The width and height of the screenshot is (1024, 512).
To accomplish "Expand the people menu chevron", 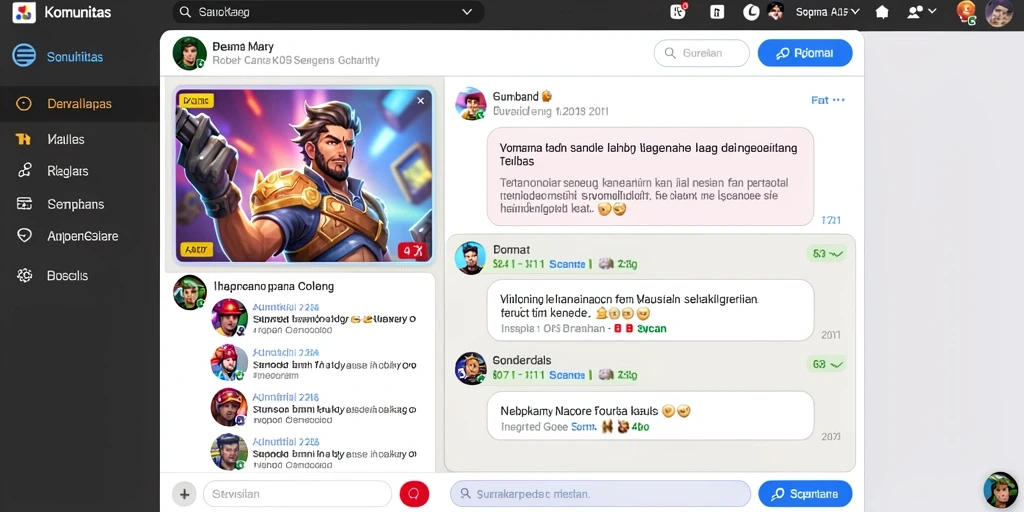I will pyautogui.click(x=933, y=11).
